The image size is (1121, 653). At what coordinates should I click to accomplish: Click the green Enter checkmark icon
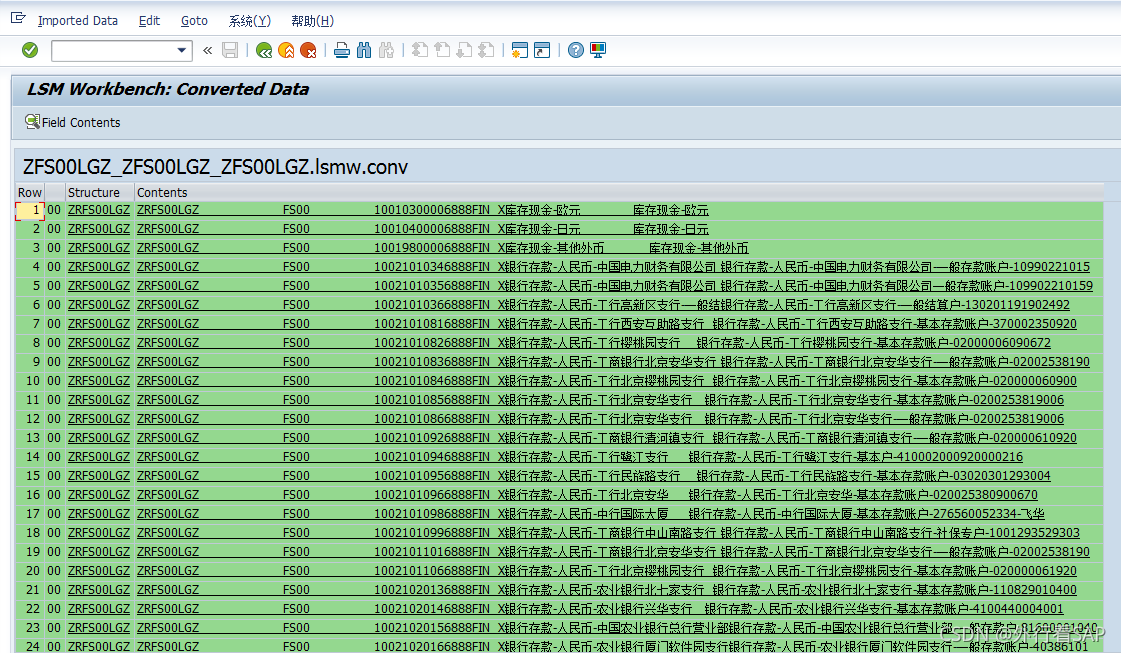coord(30,50)
